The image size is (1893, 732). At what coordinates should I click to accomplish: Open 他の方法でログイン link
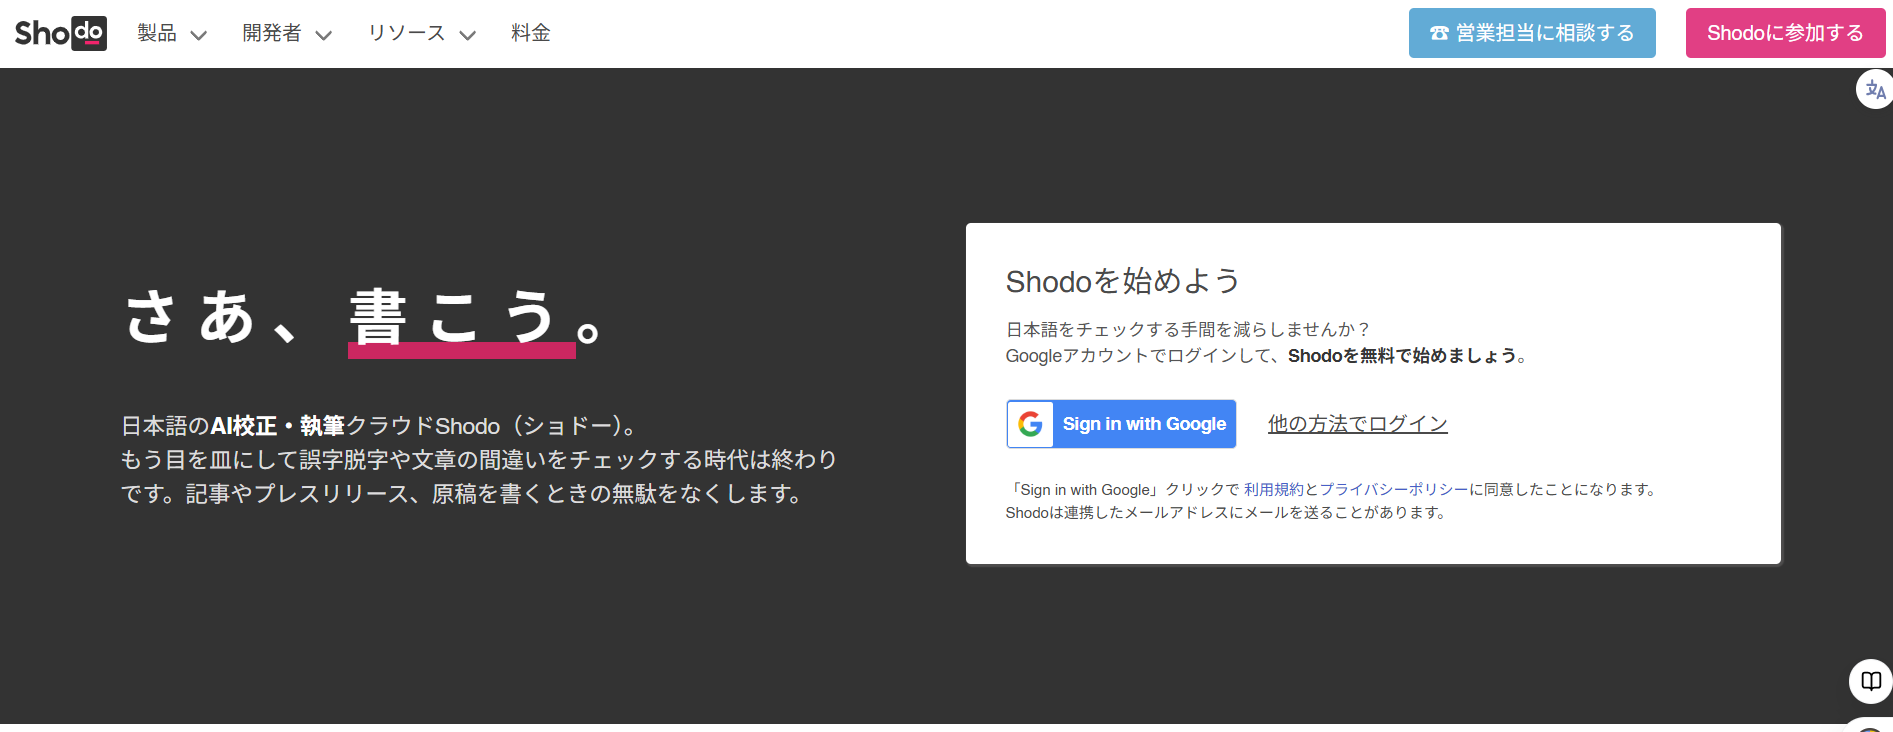click(1357, 424)
